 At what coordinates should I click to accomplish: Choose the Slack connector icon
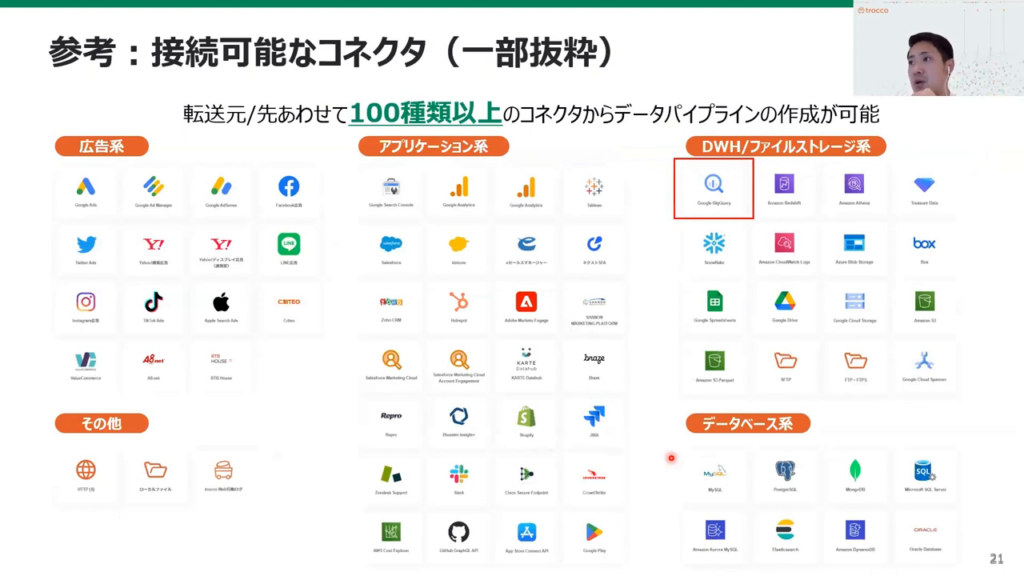pyautogui.click(x=459, y=474)
